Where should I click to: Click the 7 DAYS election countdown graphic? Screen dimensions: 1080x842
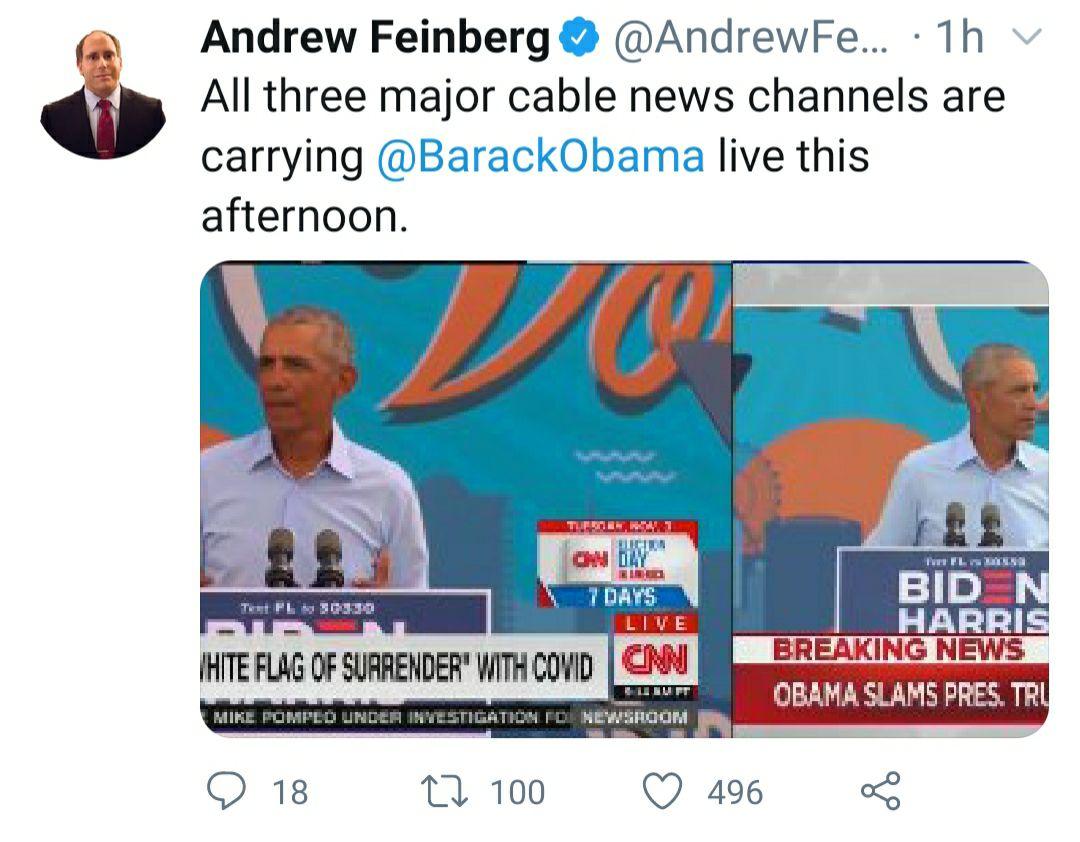click(622, 597)
